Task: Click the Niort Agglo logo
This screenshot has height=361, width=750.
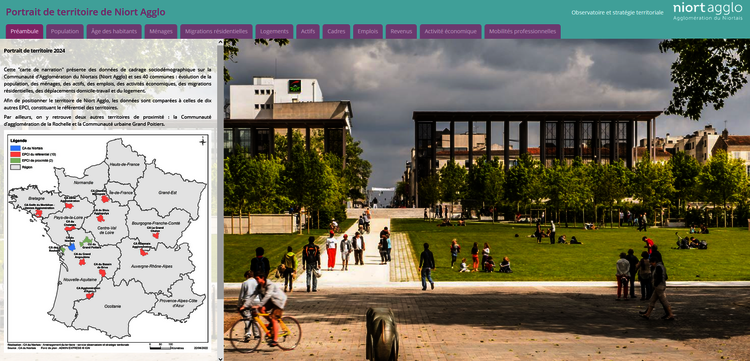Action: point(707,11)
